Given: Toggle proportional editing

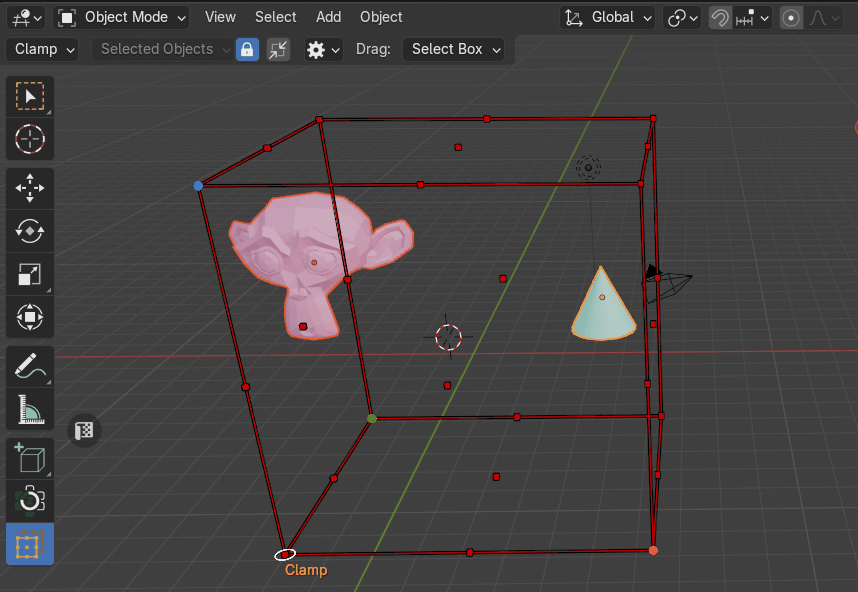Looking at the screenshot, I should pos(791,18).
